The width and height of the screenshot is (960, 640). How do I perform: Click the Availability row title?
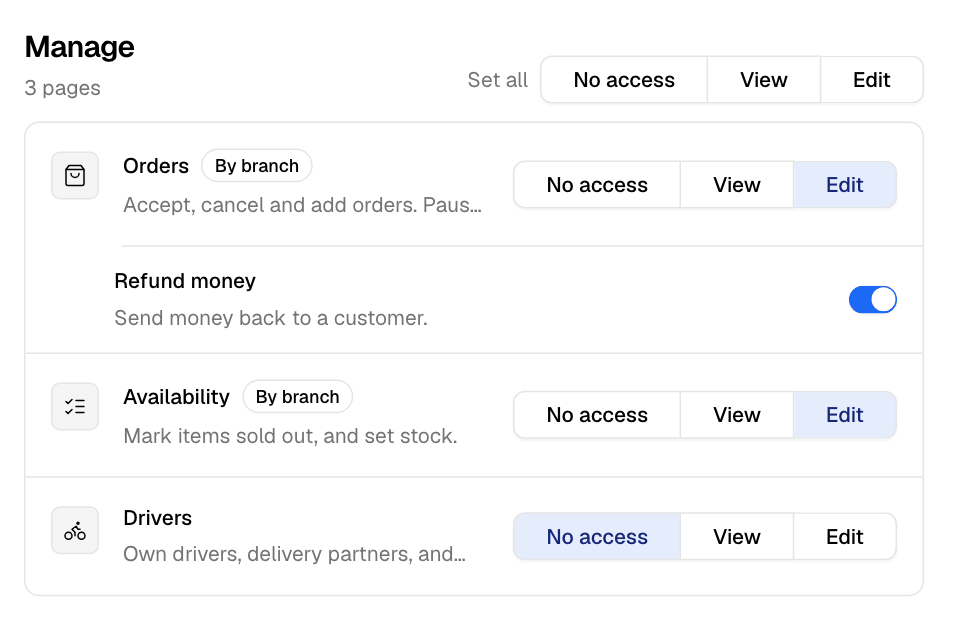[176, 397]
